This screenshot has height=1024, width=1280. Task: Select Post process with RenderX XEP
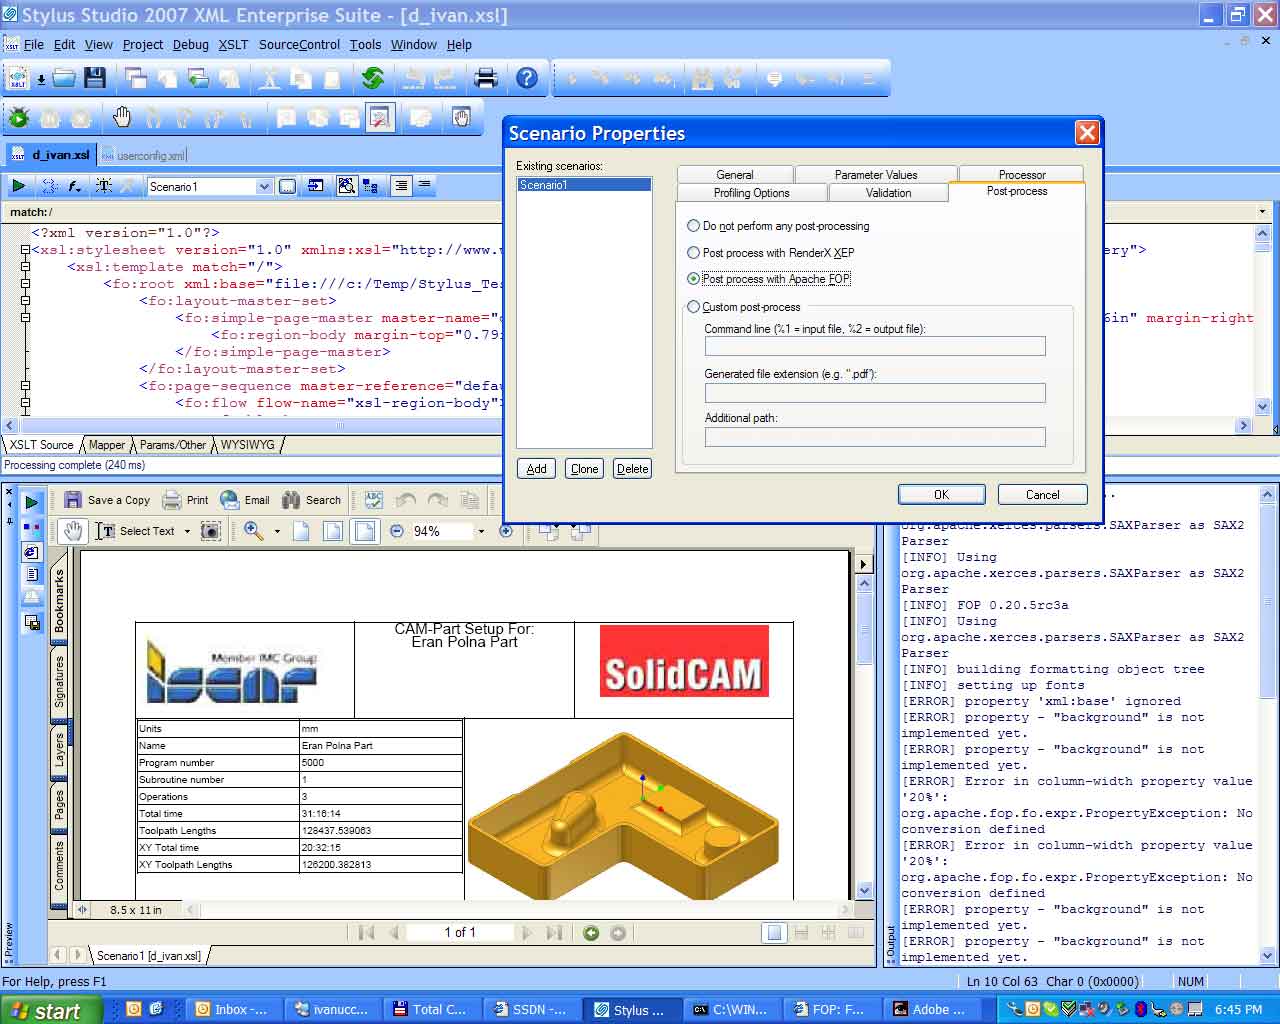pos(693,253)
